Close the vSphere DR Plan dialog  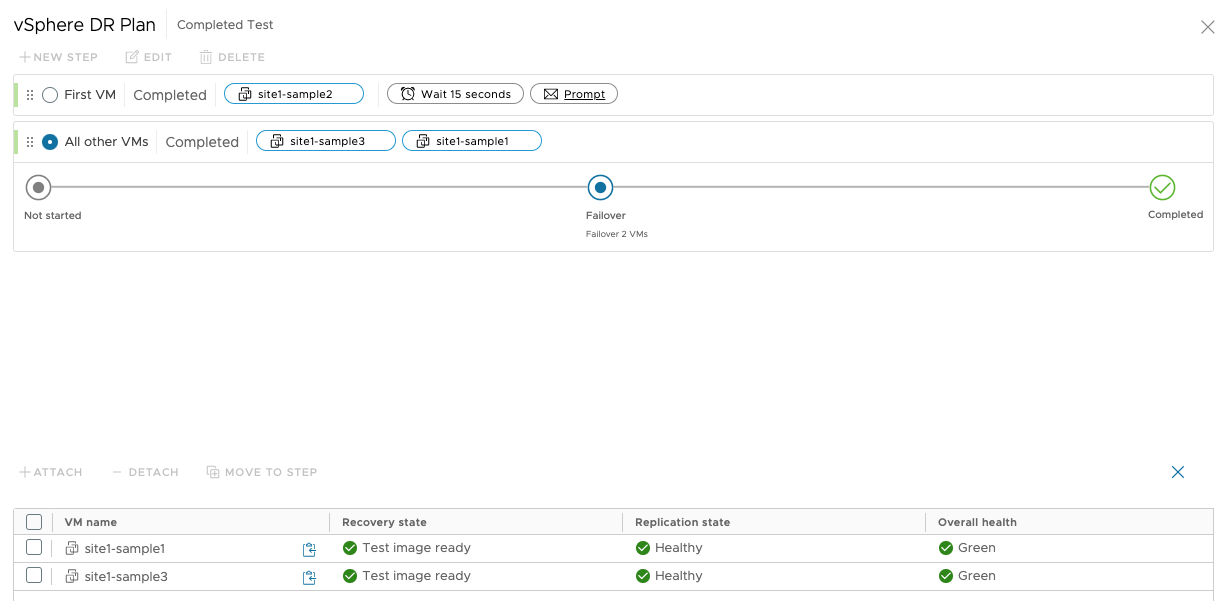[x=1207, y=27]
